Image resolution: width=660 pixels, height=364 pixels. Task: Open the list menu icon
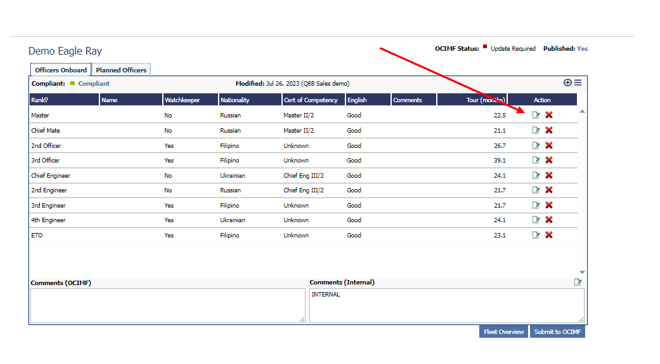[x=578, y=82]
